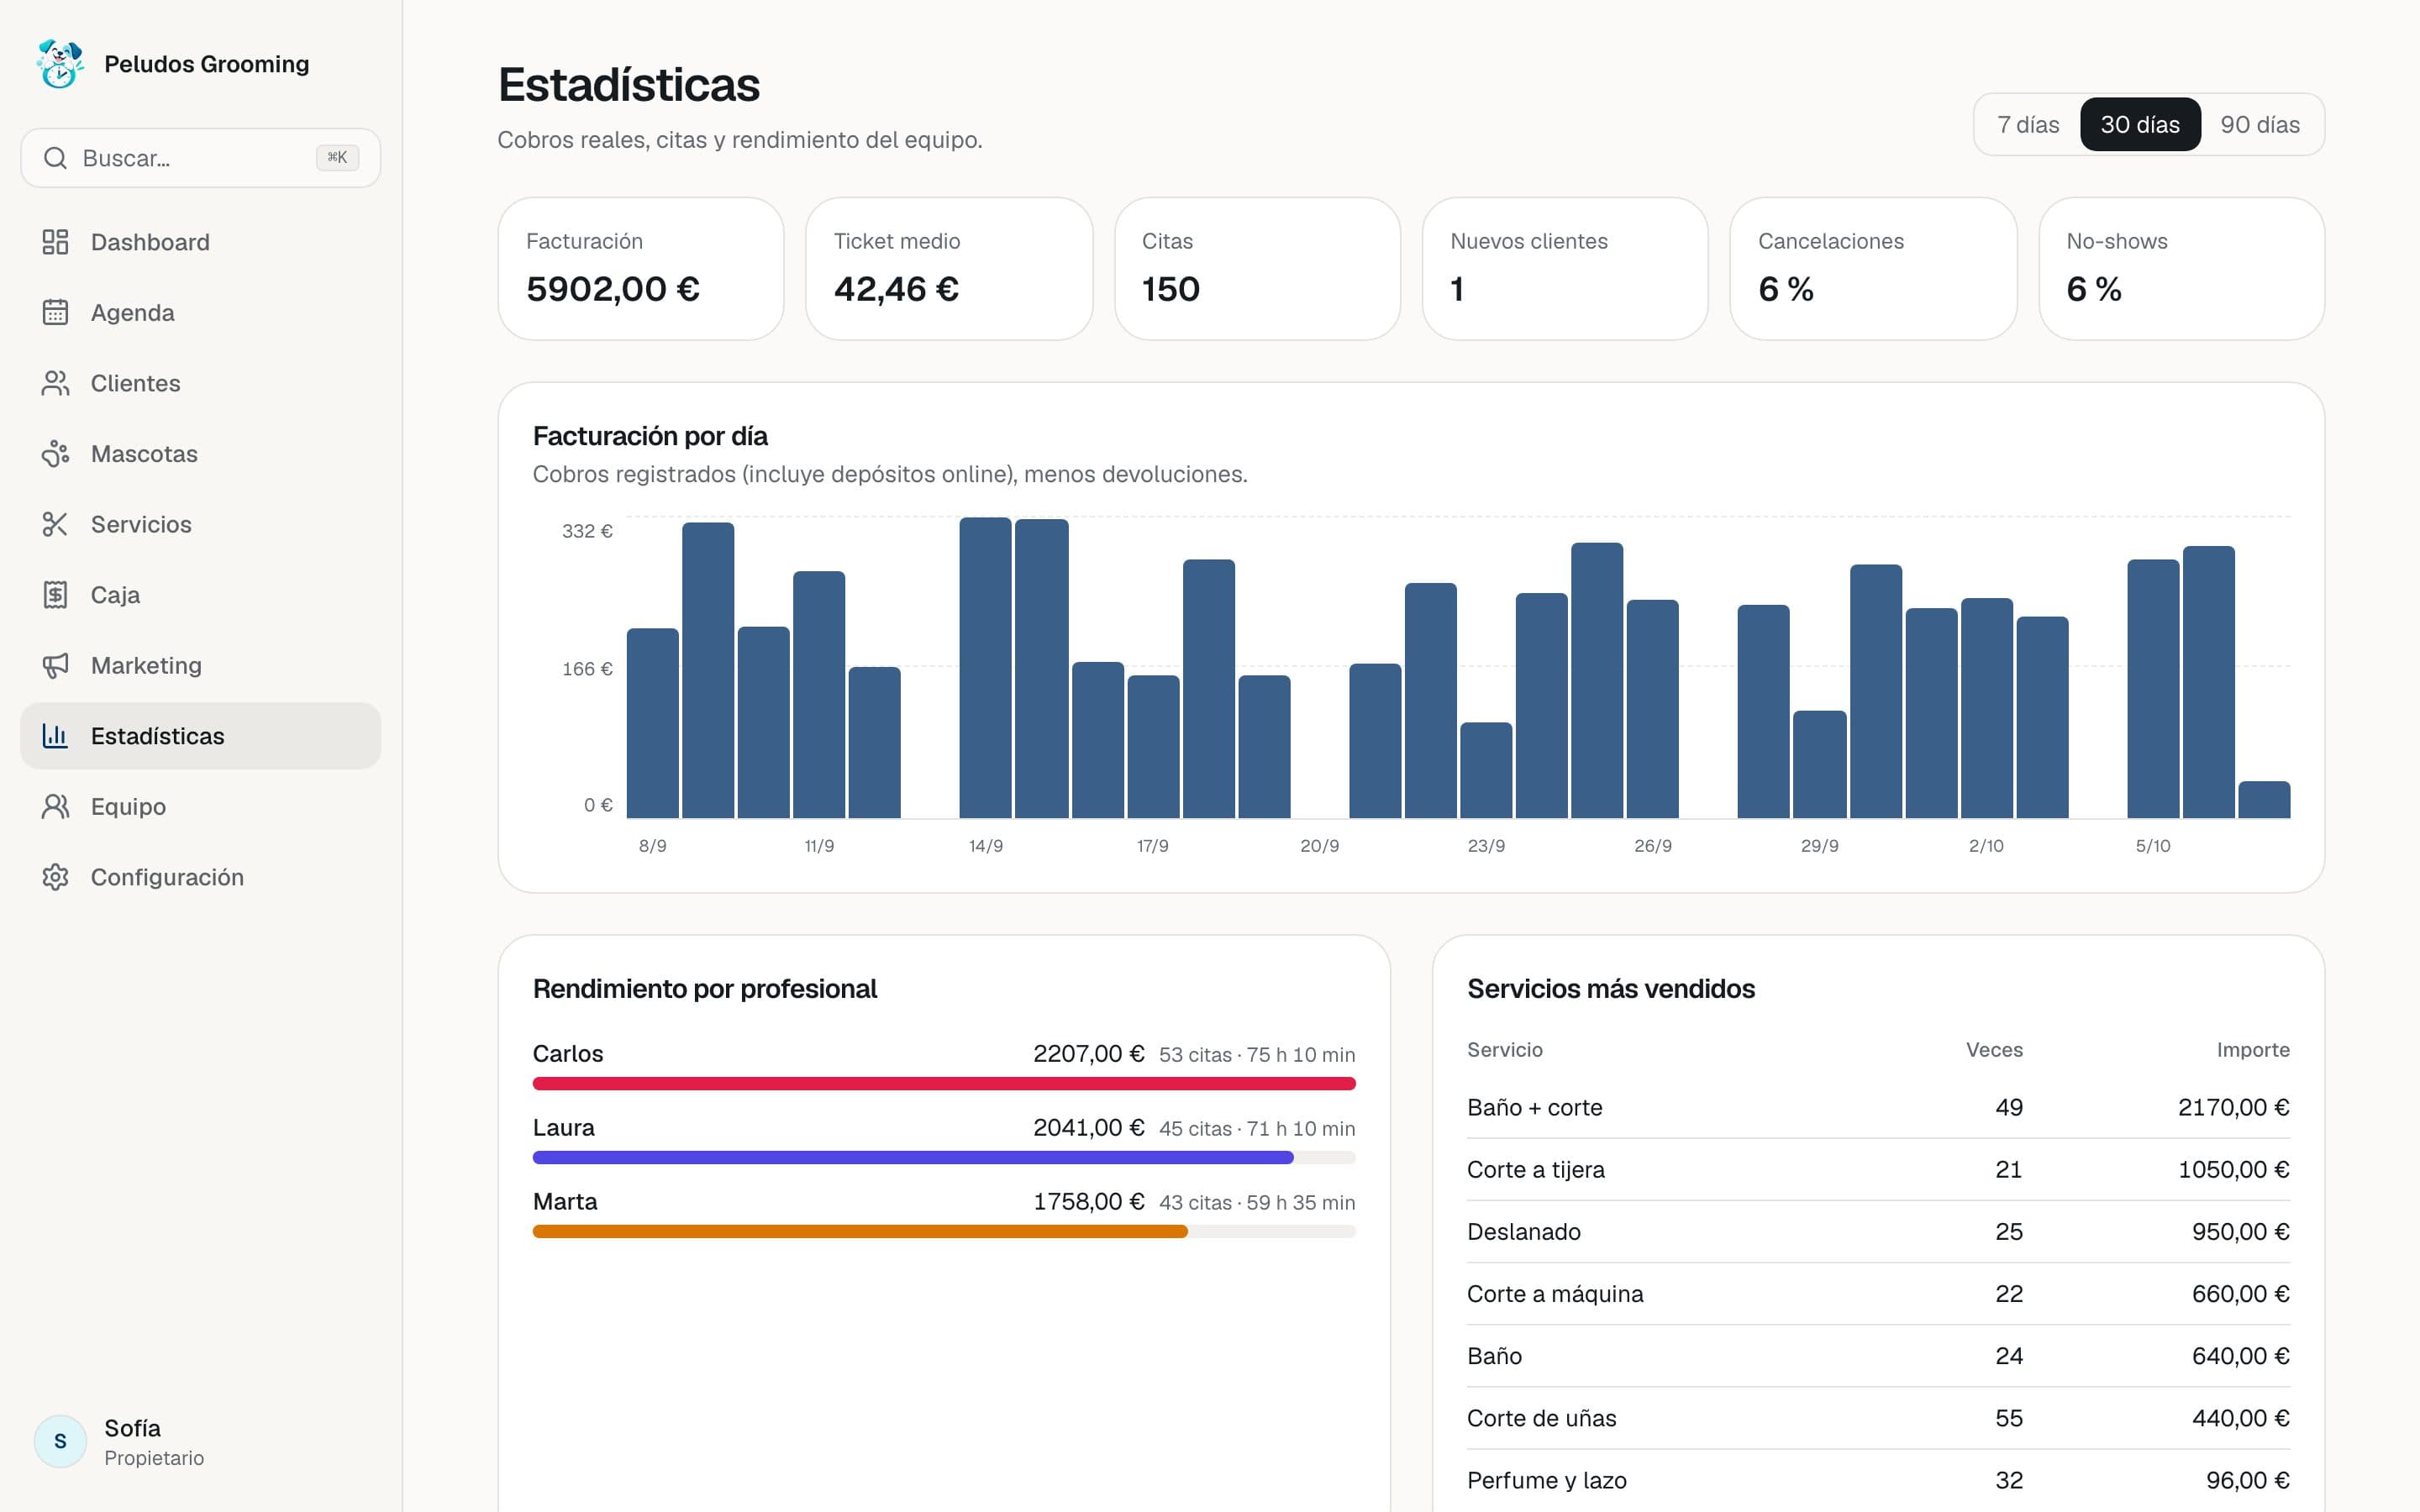Click the Caja receipt icon
The width and height of the screenshot is (2420, 1512).
[x=55, y=595]
